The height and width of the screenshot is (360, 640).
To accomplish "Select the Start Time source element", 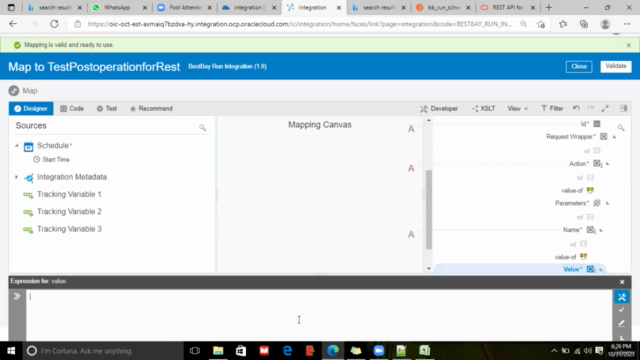I will (x=51, y=160).
